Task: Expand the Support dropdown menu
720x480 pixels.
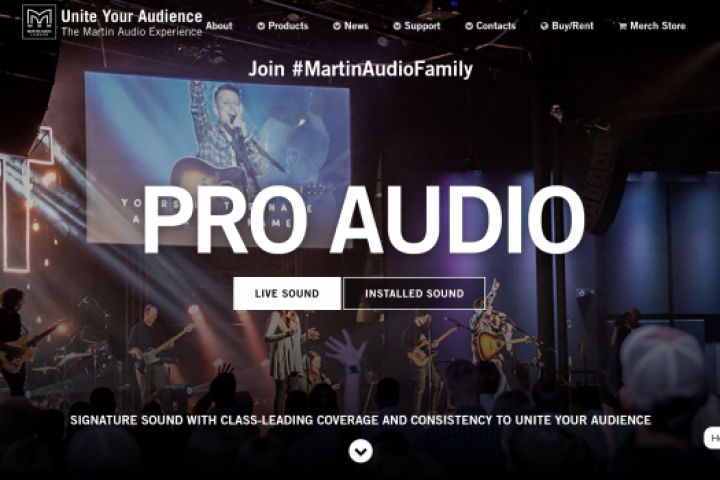Action: [x=417, y=26]
